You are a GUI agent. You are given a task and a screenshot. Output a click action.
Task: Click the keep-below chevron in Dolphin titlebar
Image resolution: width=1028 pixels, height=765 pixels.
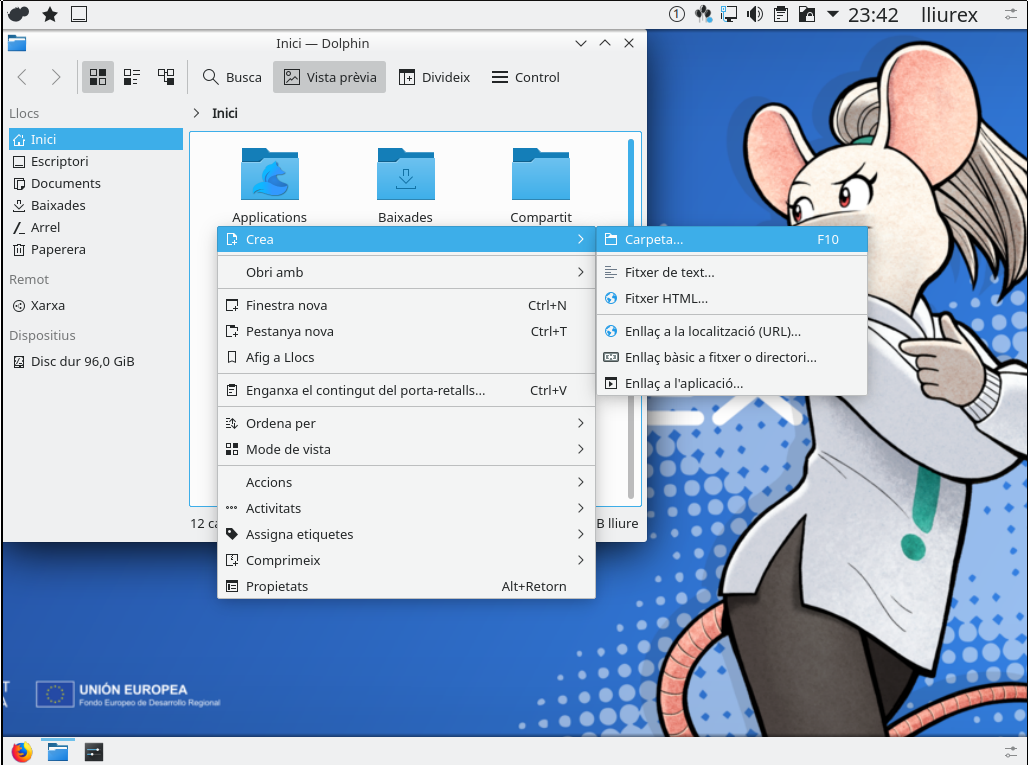click(x=580, y=43)
